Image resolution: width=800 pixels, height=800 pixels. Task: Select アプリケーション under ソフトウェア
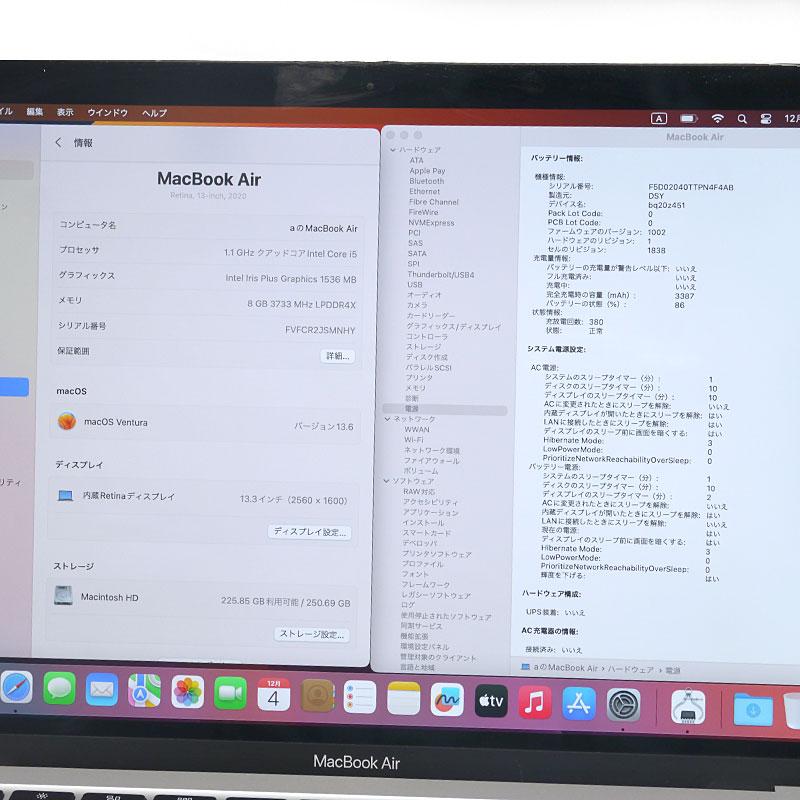pos(431,512)
